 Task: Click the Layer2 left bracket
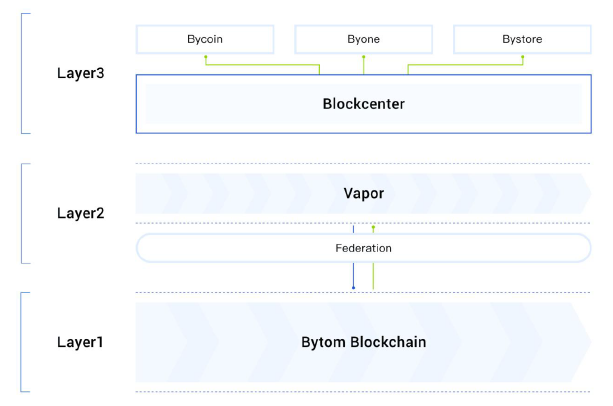point(23,213)
